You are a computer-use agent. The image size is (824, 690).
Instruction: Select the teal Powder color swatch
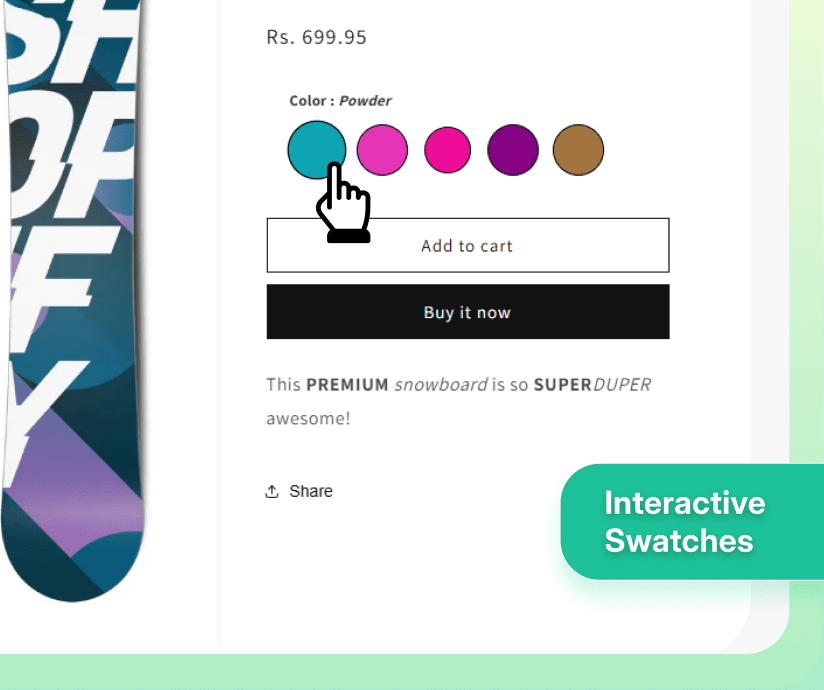317,148
